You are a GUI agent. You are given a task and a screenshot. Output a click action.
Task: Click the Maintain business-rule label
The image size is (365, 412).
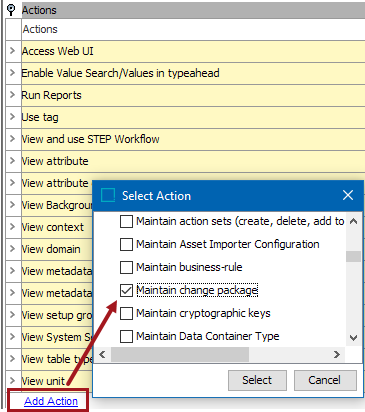click(x=189, y=267)
